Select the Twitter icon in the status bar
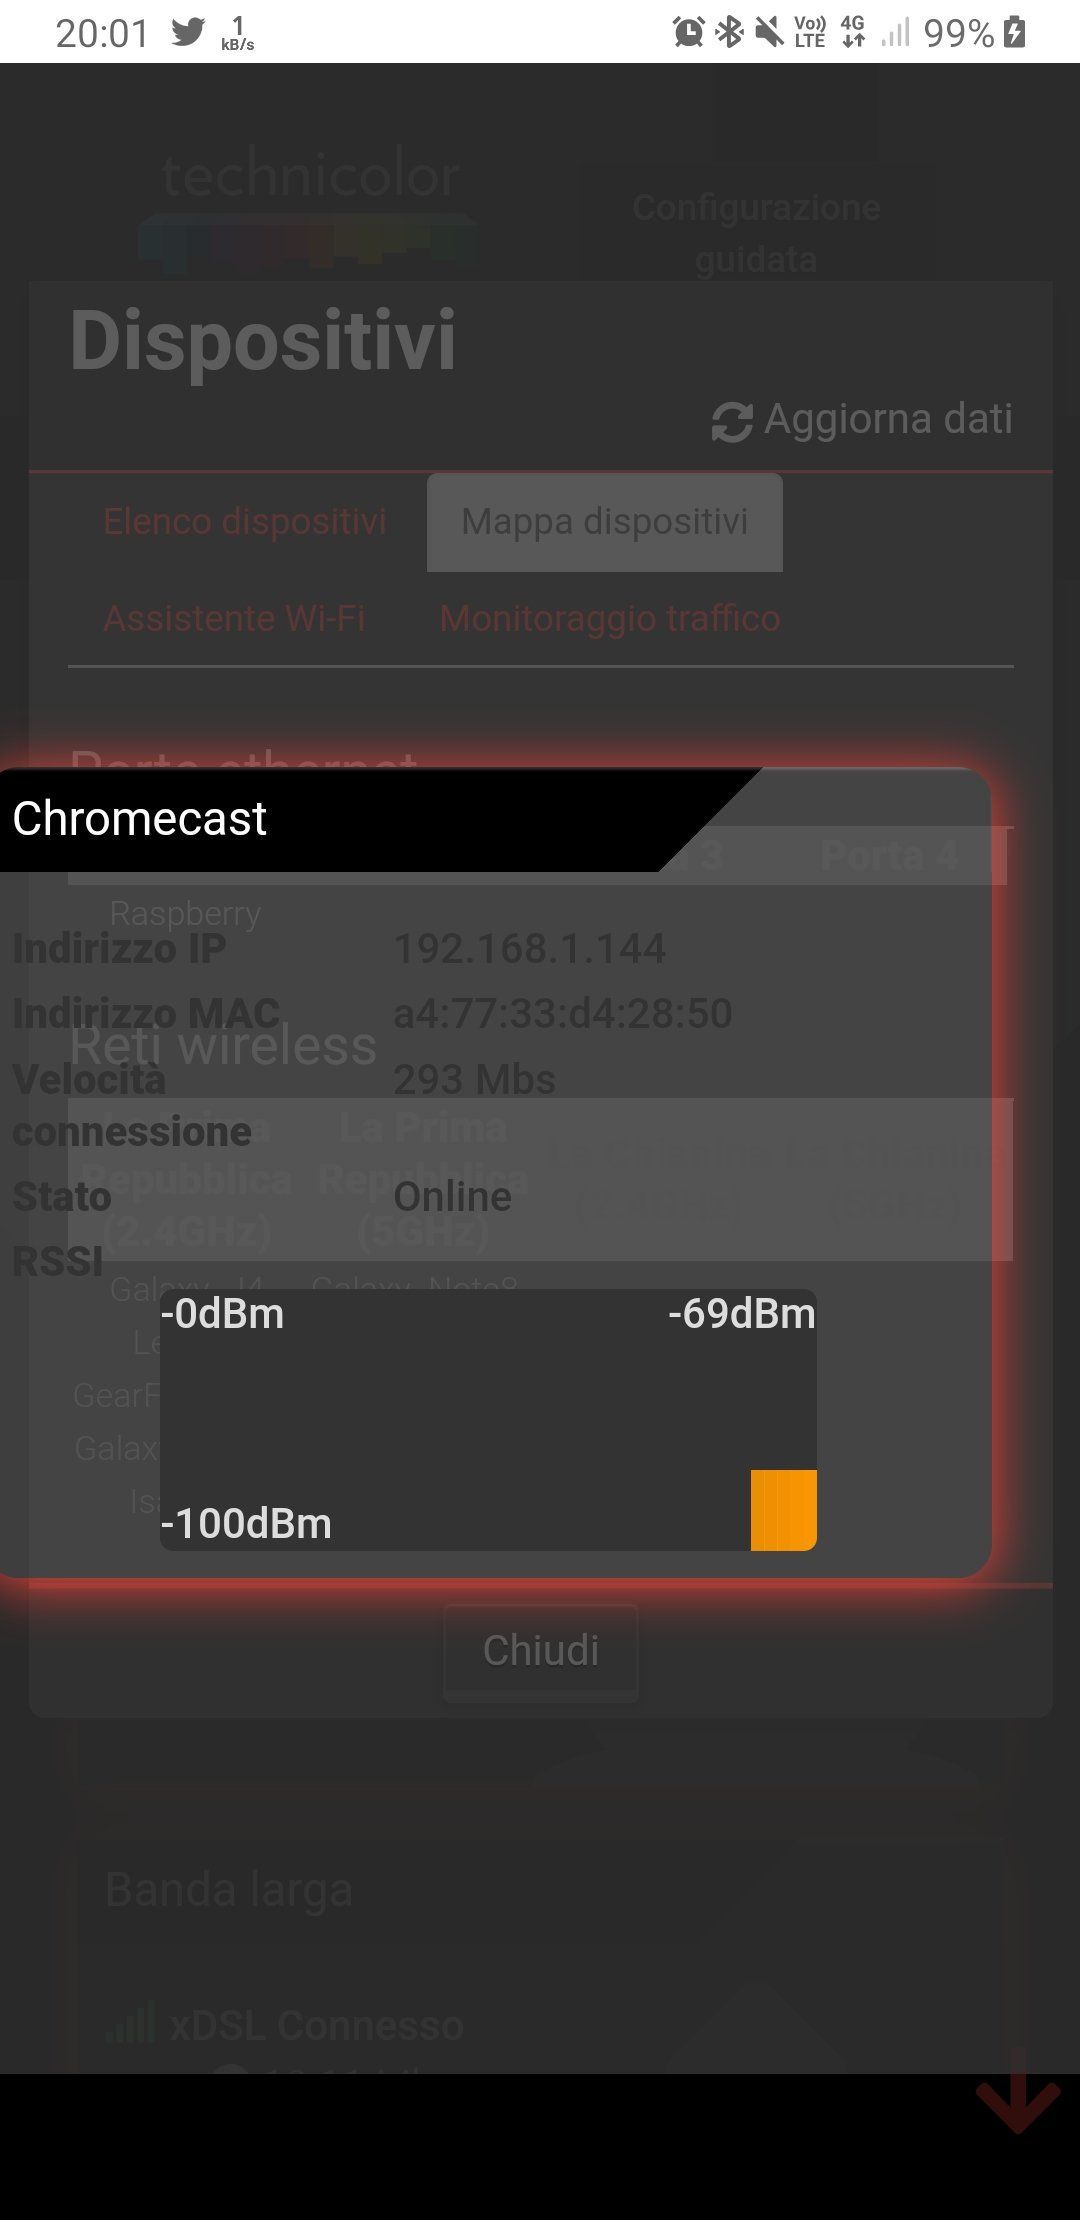Image resolution: width=1080 pixels, height=2220 pixels. 186,31
